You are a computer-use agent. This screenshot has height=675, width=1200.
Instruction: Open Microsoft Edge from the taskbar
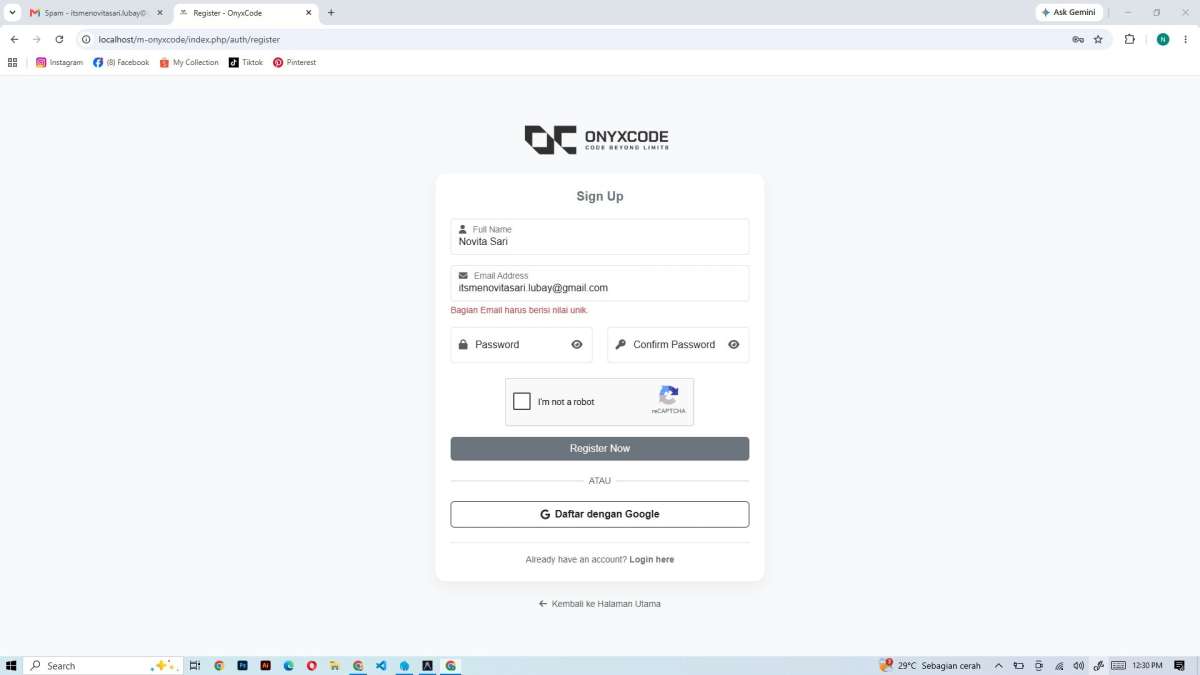pyautogui.click(x=289, y=666)
